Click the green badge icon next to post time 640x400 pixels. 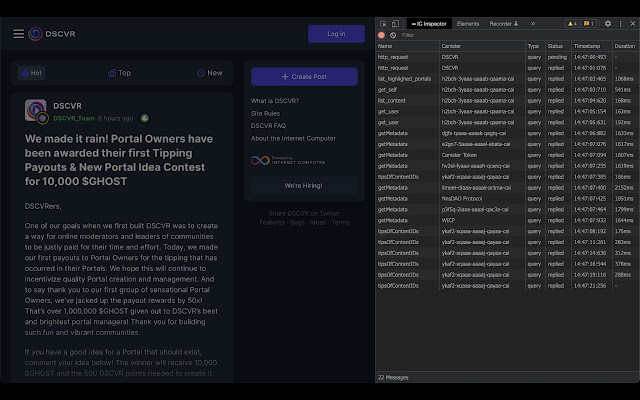pyautogui.click(x=144, y=118)
